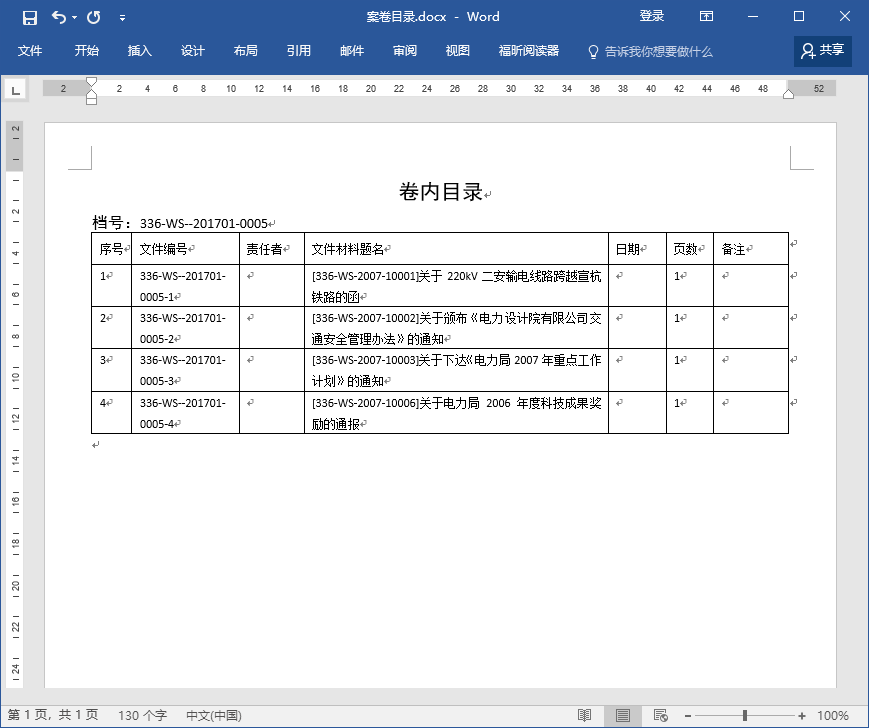The height and width of the screenshot is (728, 869).
Task: Switch to the 插入 (Insert) tab
Action: pyautogui.click(x=140, y=51)
